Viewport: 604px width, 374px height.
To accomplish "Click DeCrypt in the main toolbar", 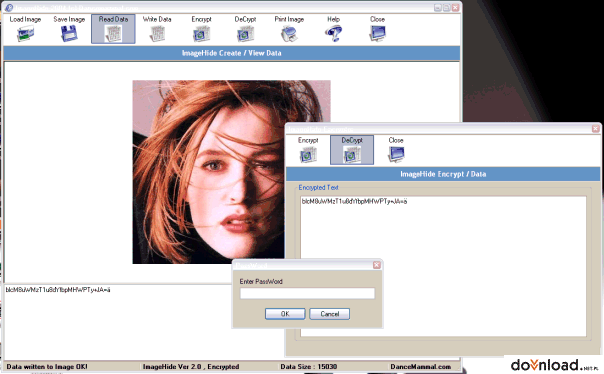I will 245,29.
